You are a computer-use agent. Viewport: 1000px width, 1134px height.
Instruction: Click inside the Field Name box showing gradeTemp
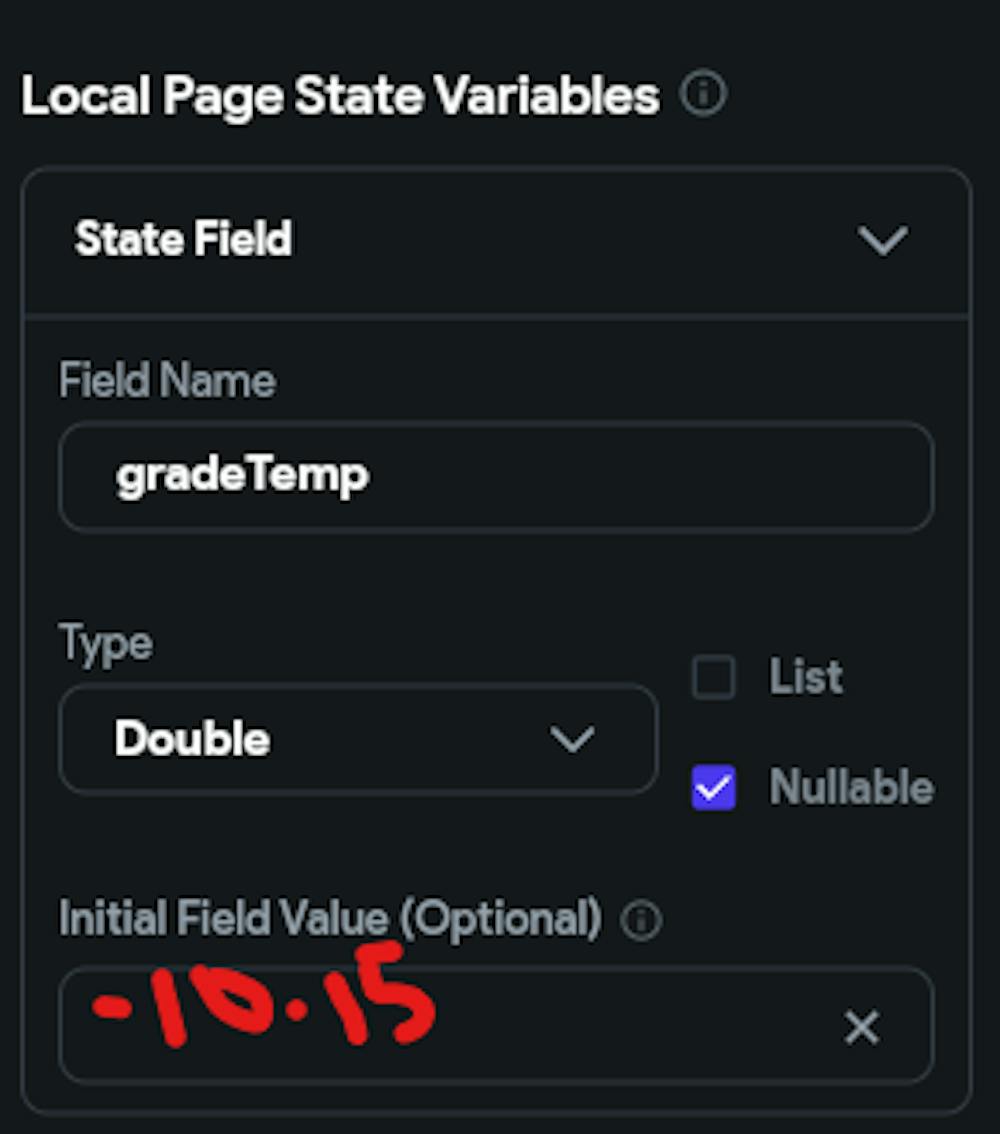pos(497,477)
